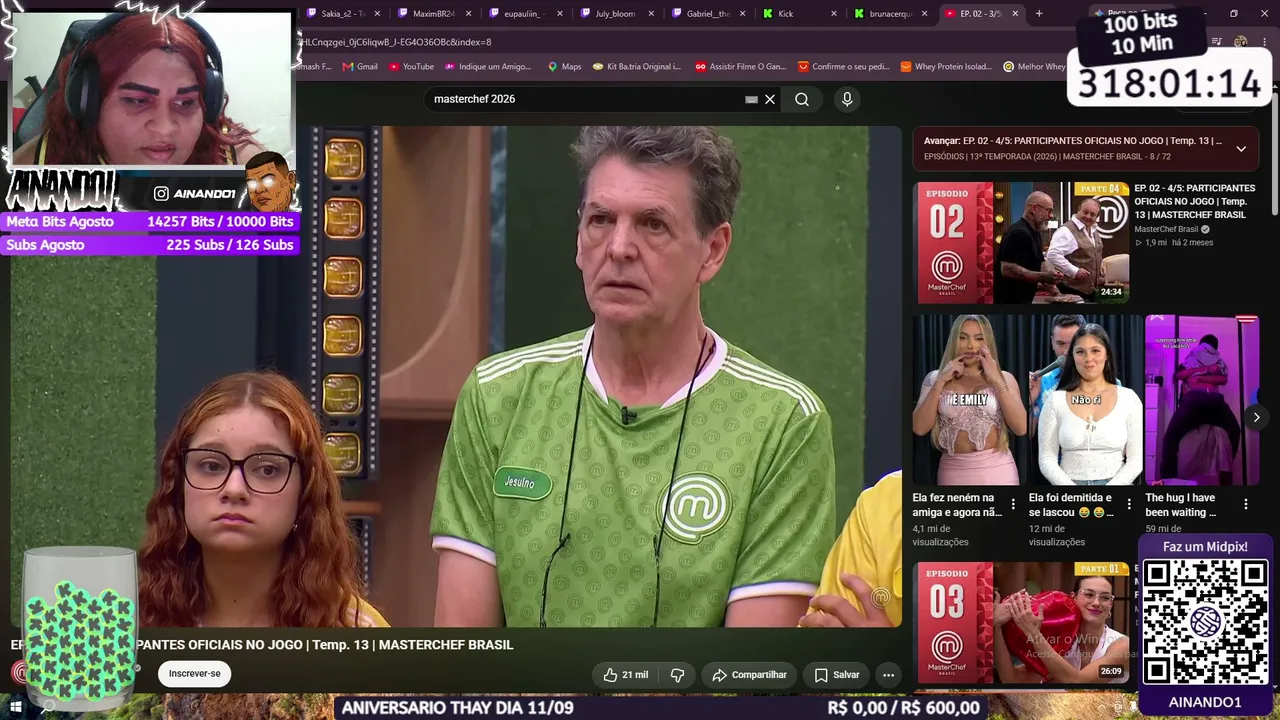Open the 'Kit Ba.tria Original' bookmark
This screenshot has height=720, width=1280.
[x=637, y=67]
